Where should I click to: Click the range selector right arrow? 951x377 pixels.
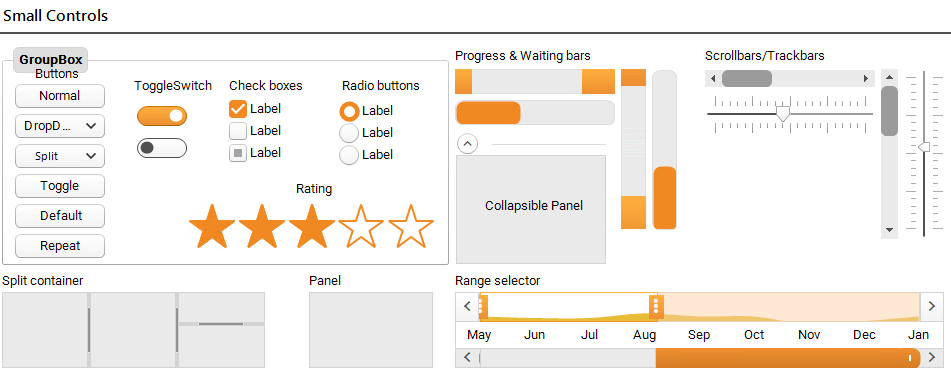[932, 306]
